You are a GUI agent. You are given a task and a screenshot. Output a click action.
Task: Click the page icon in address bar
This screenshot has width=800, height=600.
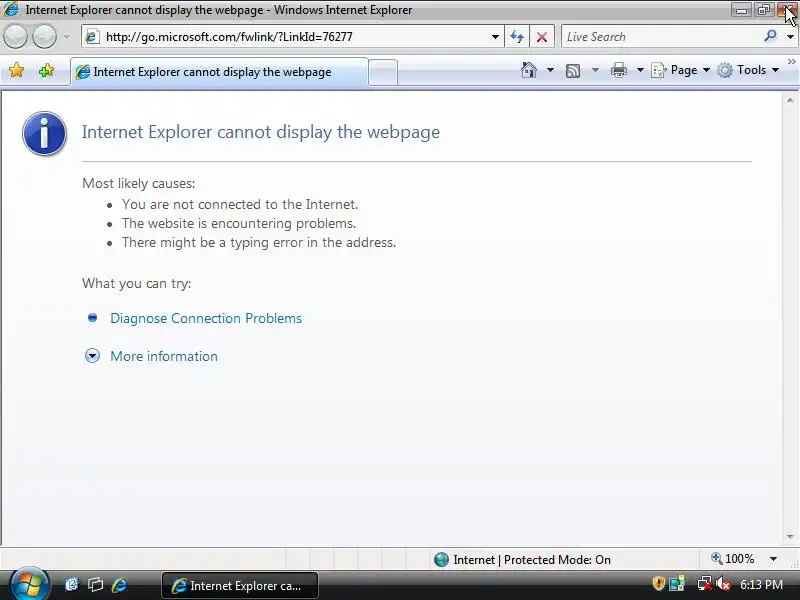pyautogui.click(x=92, y=37)
